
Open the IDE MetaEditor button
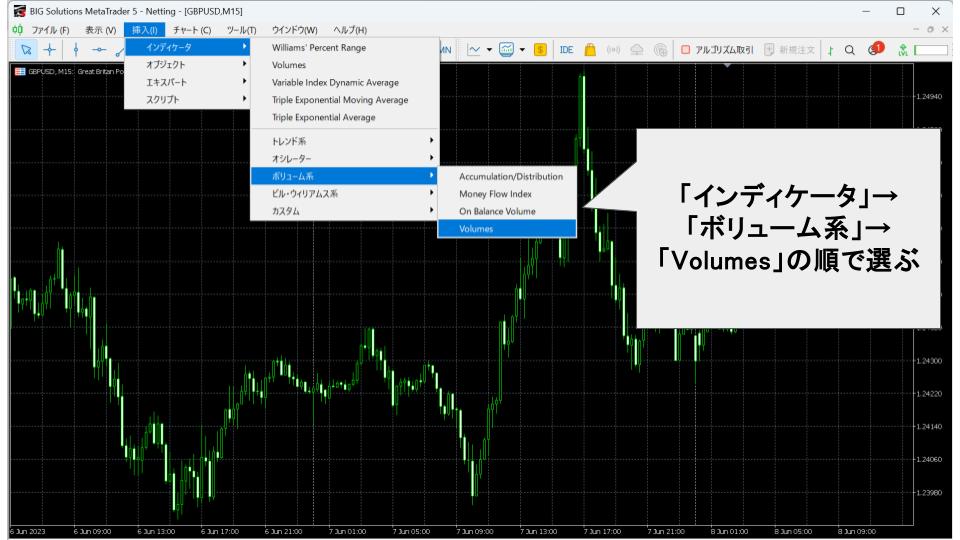coord(566,50)
